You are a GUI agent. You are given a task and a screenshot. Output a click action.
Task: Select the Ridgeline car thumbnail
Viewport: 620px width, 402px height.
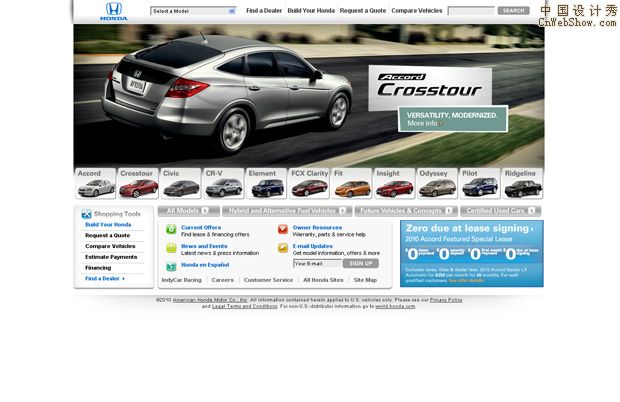pos(523,183)
